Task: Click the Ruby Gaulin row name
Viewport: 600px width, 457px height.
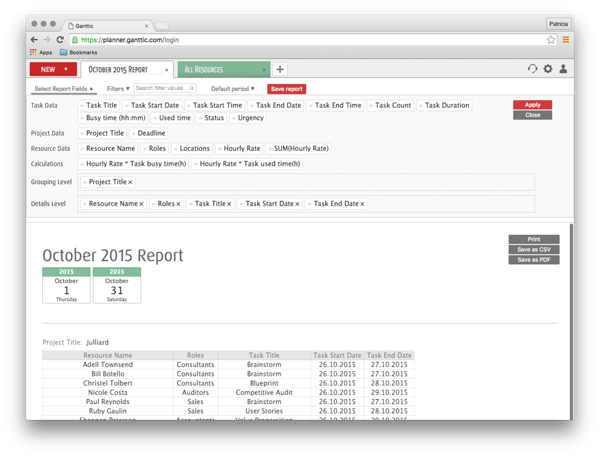Action: [x=108, y=411]
